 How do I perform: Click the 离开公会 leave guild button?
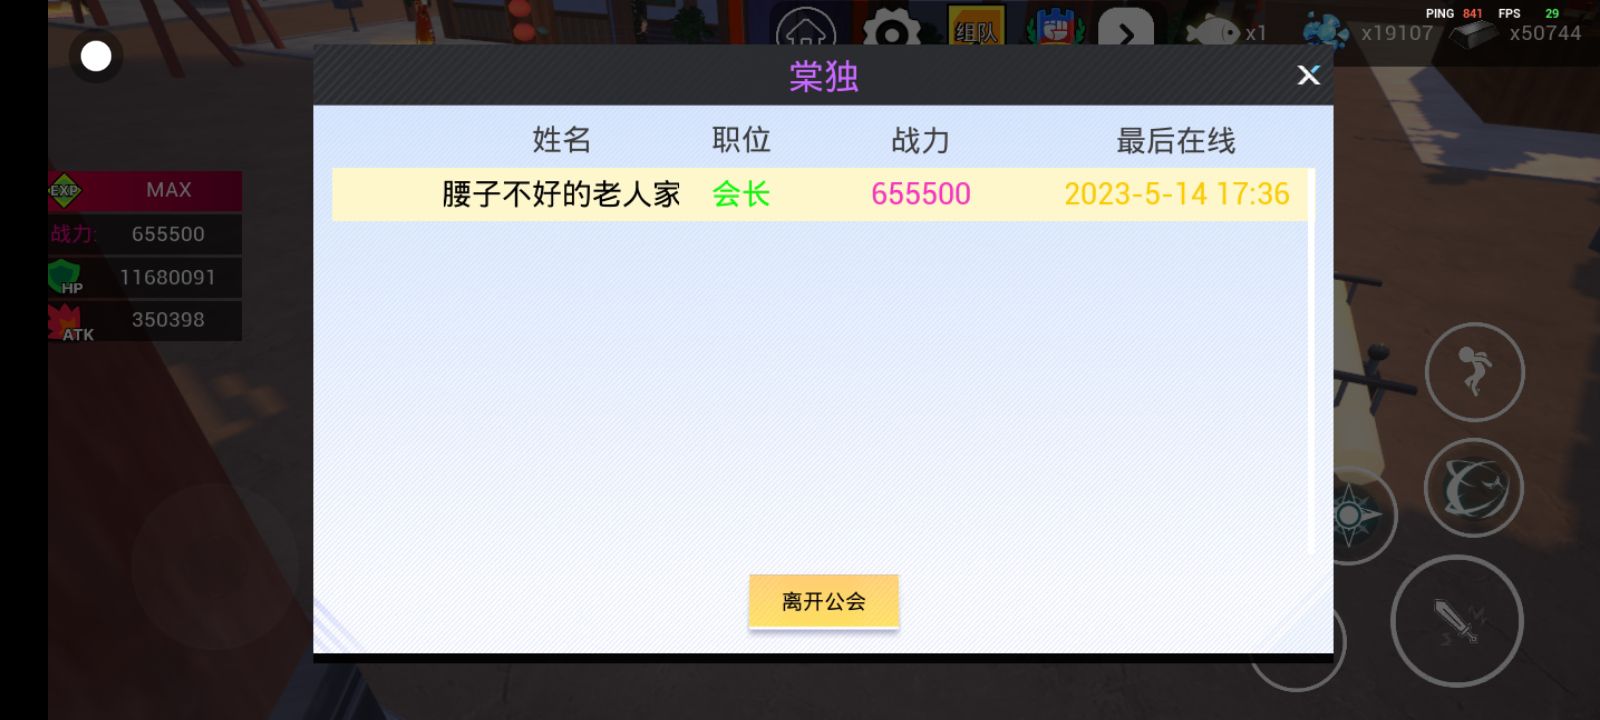824,602
